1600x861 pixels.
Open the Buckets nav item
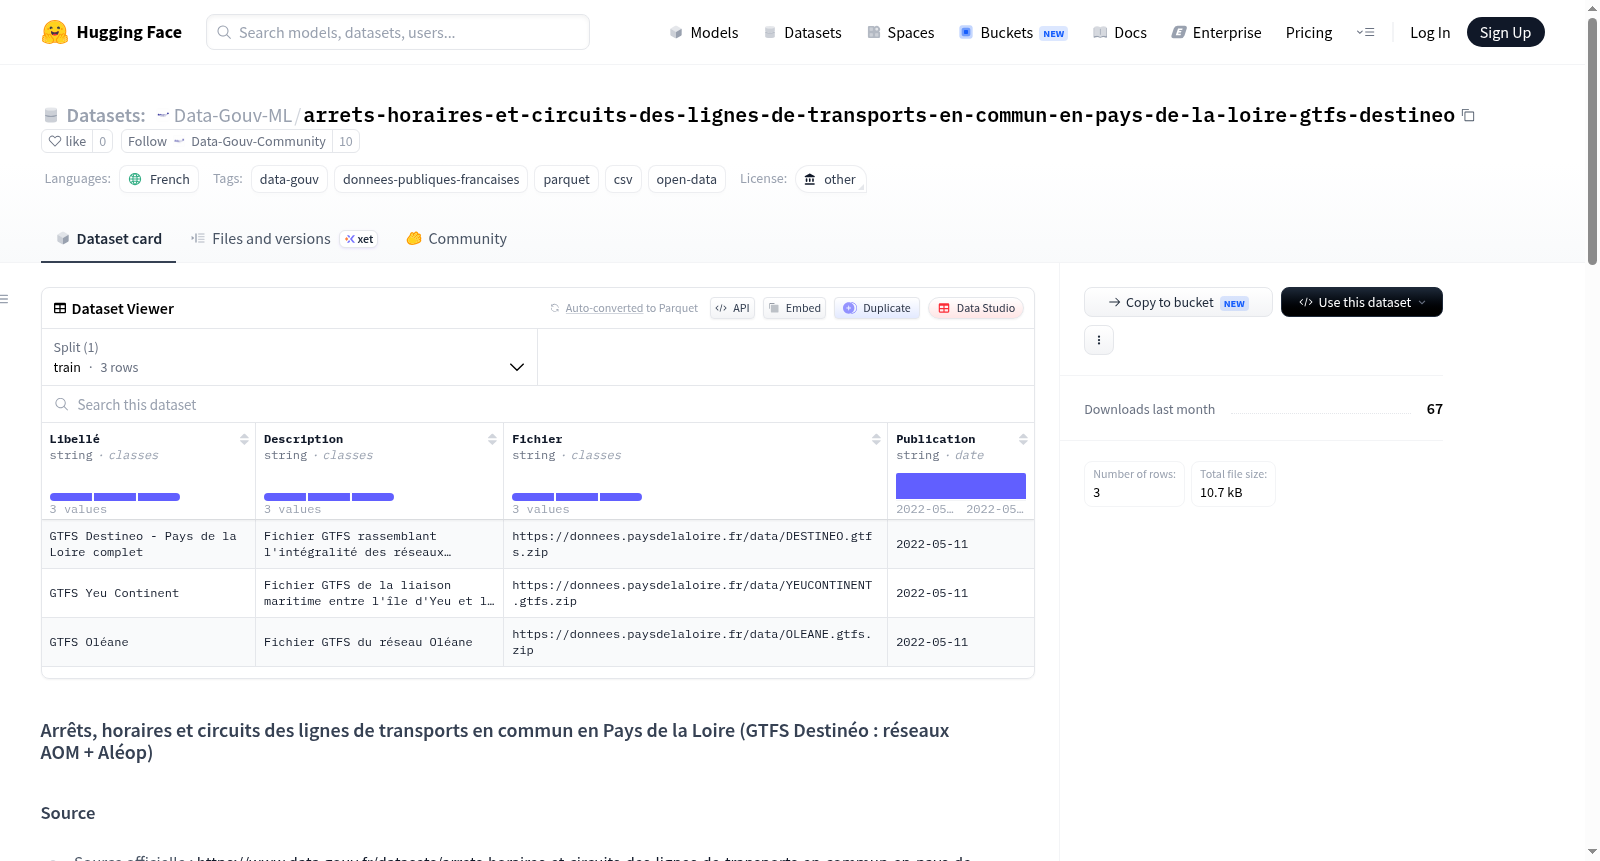[x=1013, y=32]
